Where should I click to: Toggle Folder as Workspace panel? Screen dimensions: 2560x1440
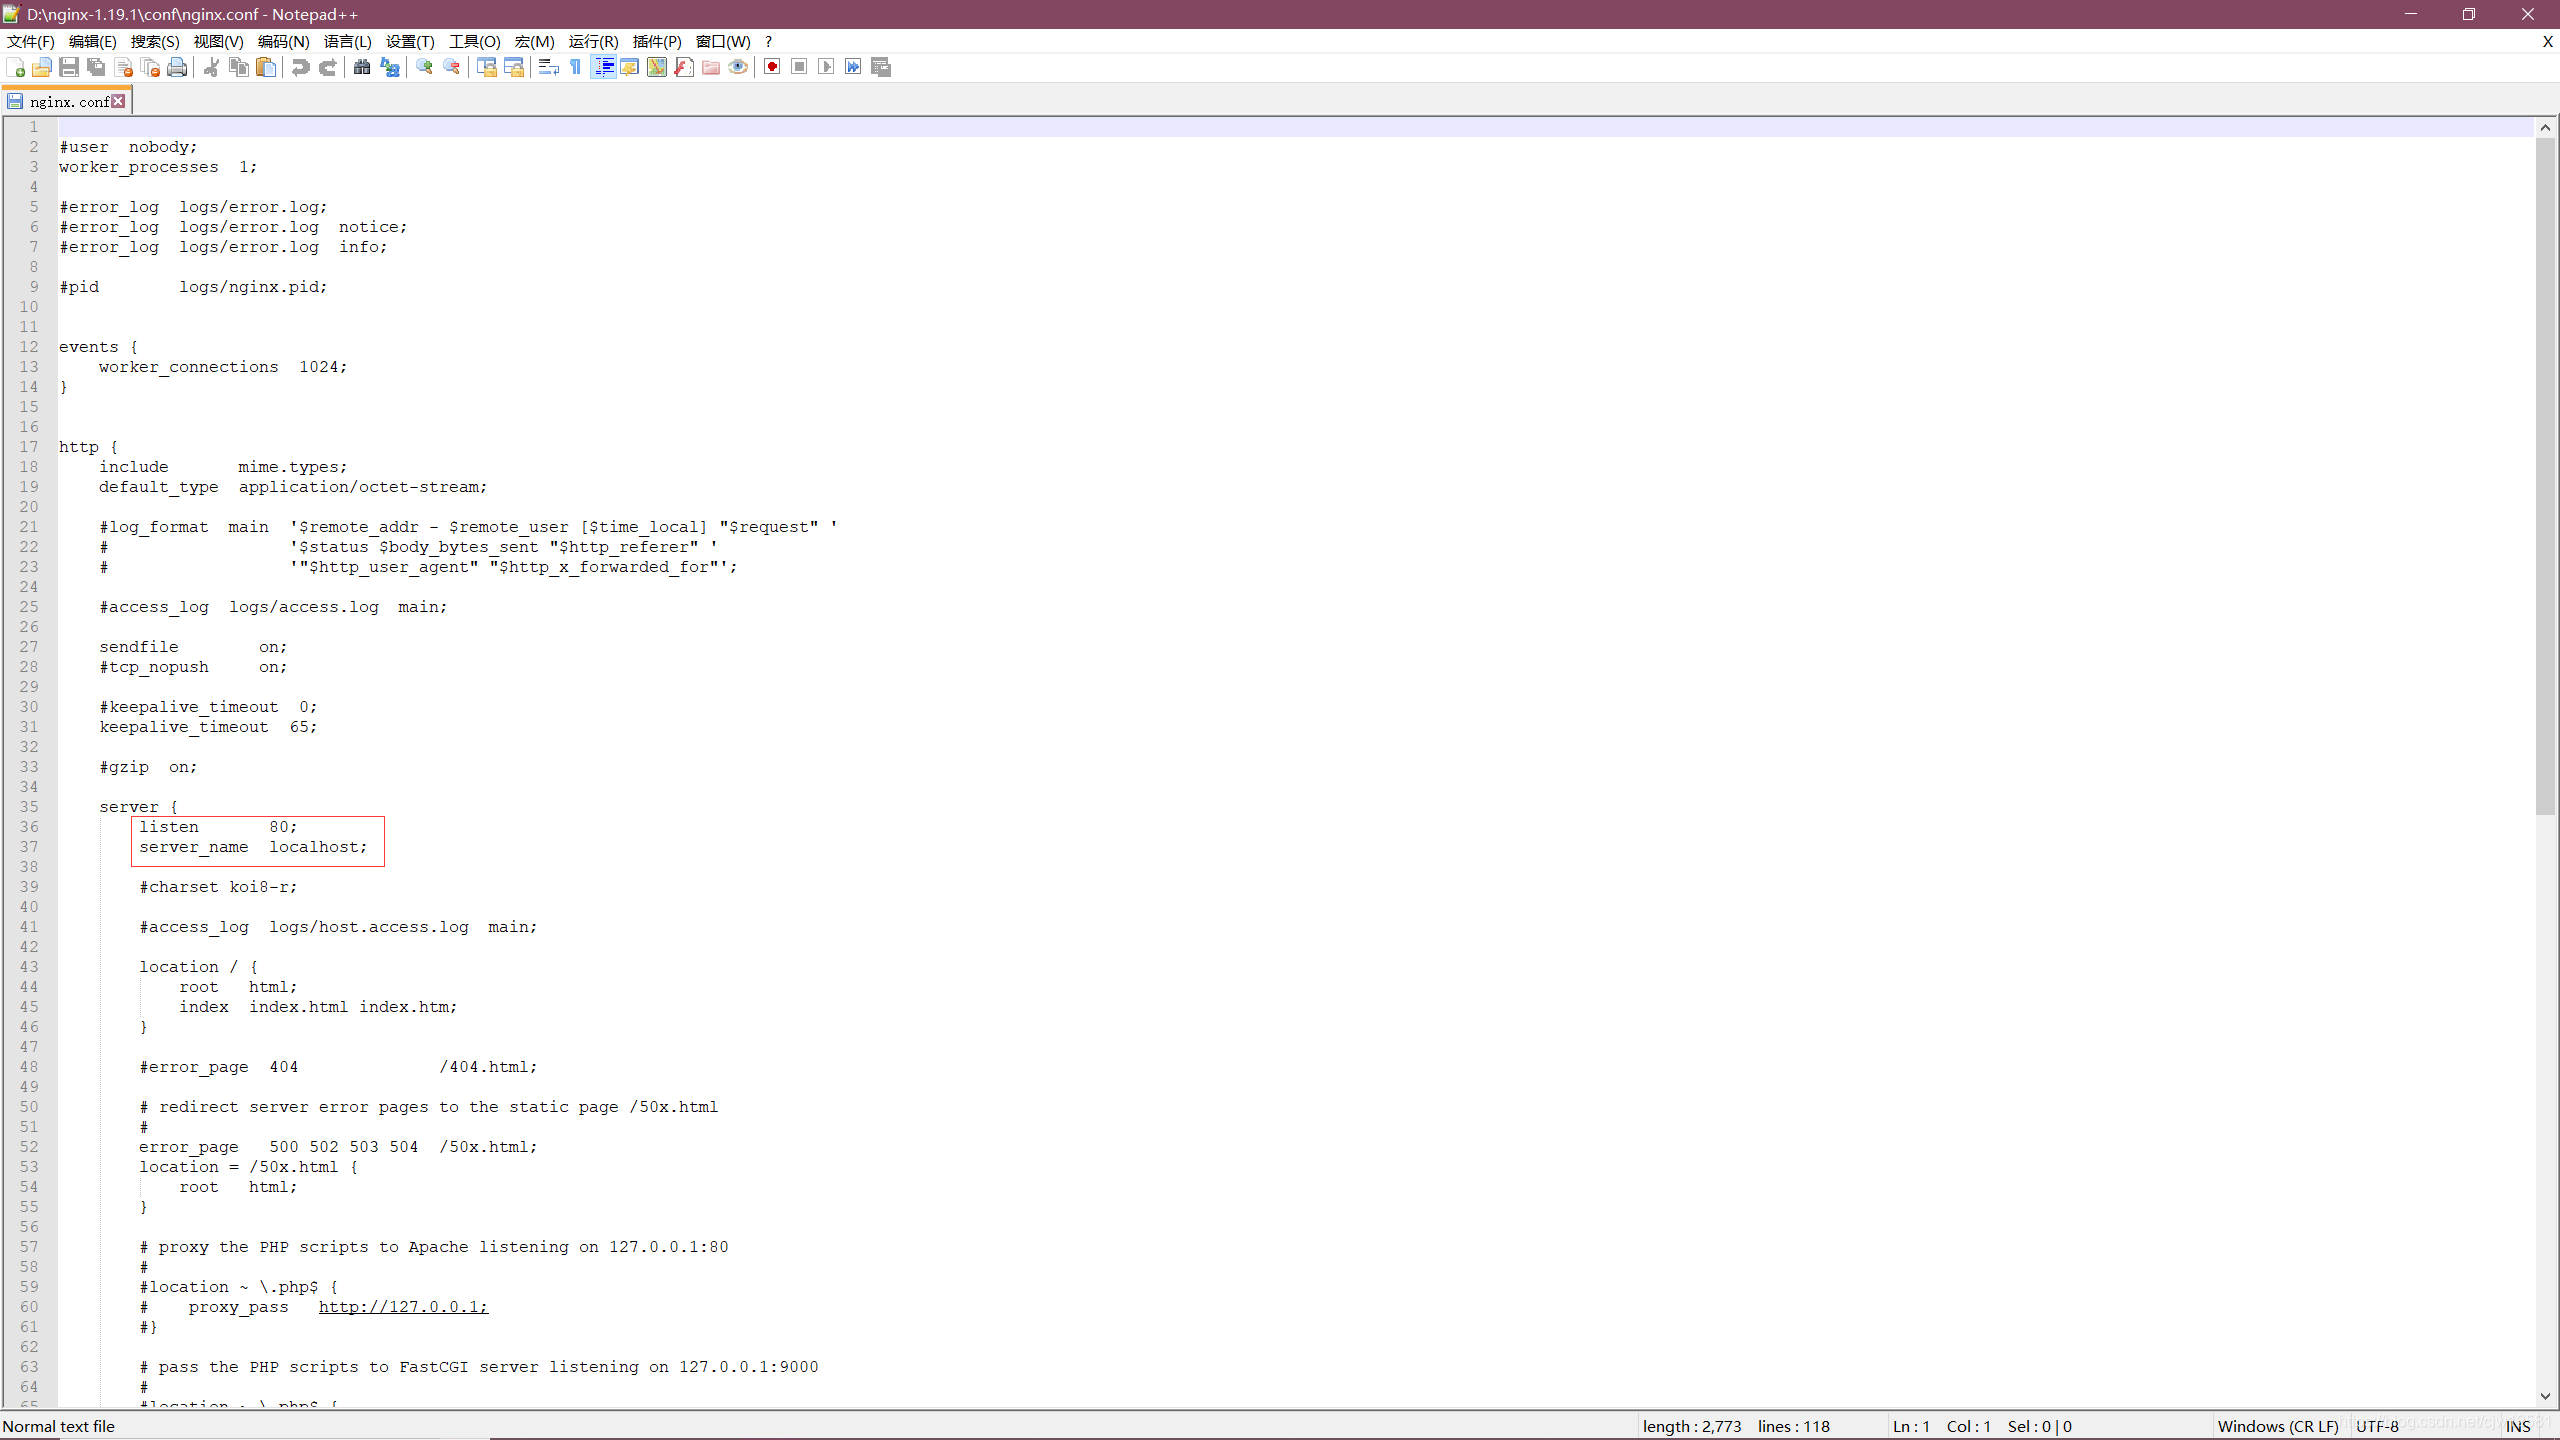click(x=711, y=67)
